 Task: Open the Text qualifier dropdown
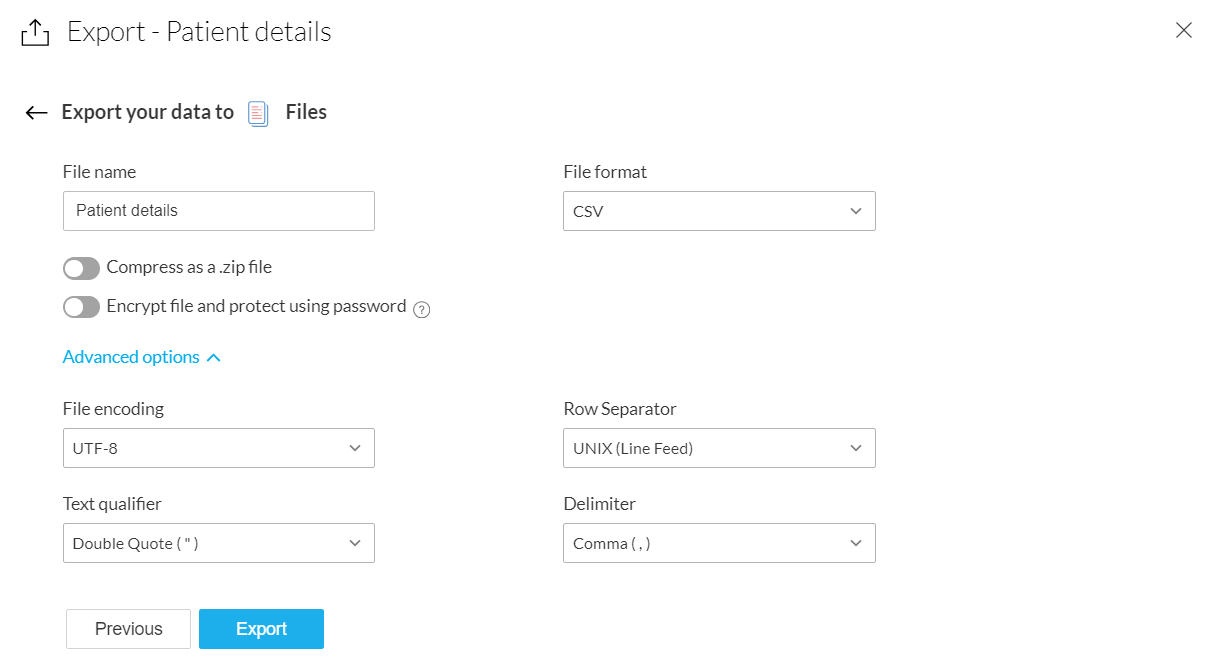tap(218, 543)
